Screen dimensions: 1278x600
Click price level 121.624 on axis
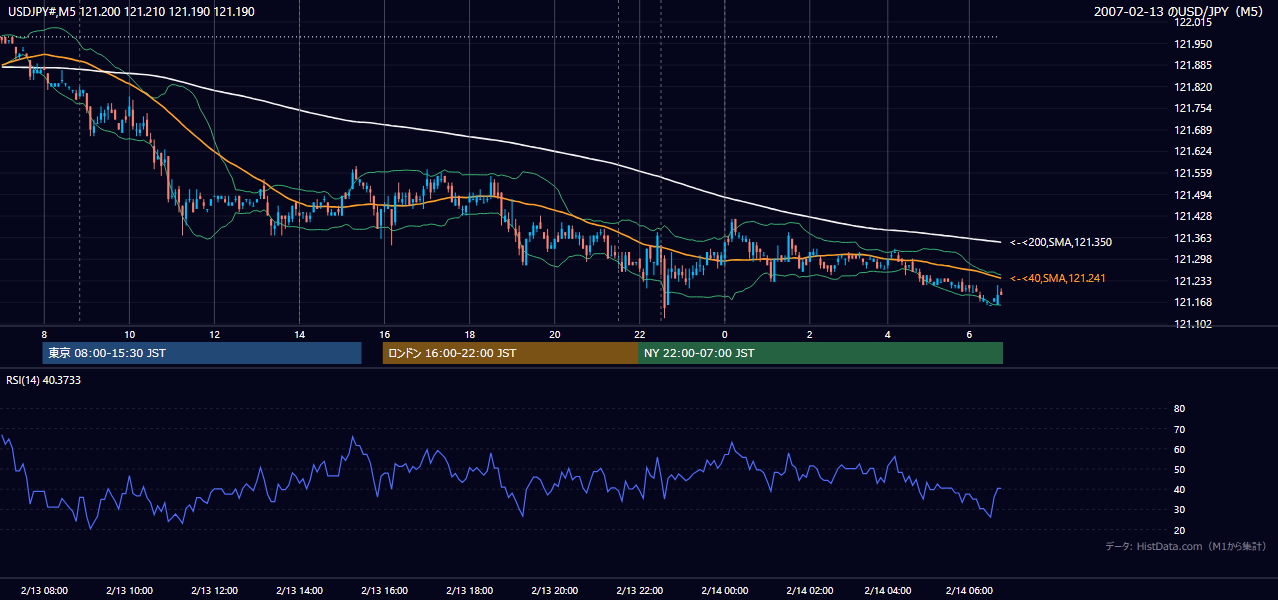tap(1192, 152)
